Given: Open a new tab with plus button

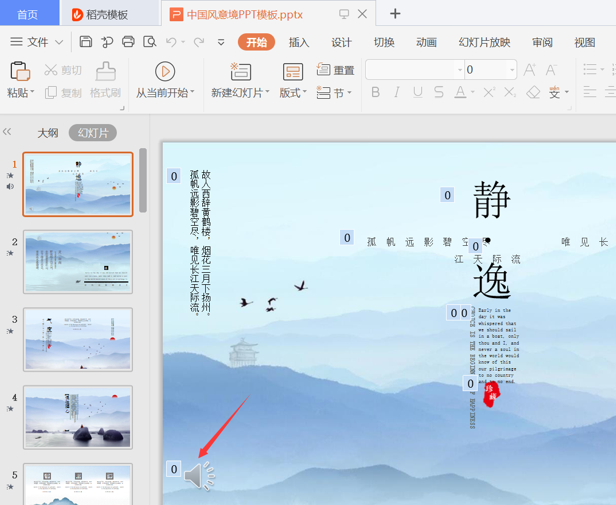Looking at the screenshot, I should (395, 14).
